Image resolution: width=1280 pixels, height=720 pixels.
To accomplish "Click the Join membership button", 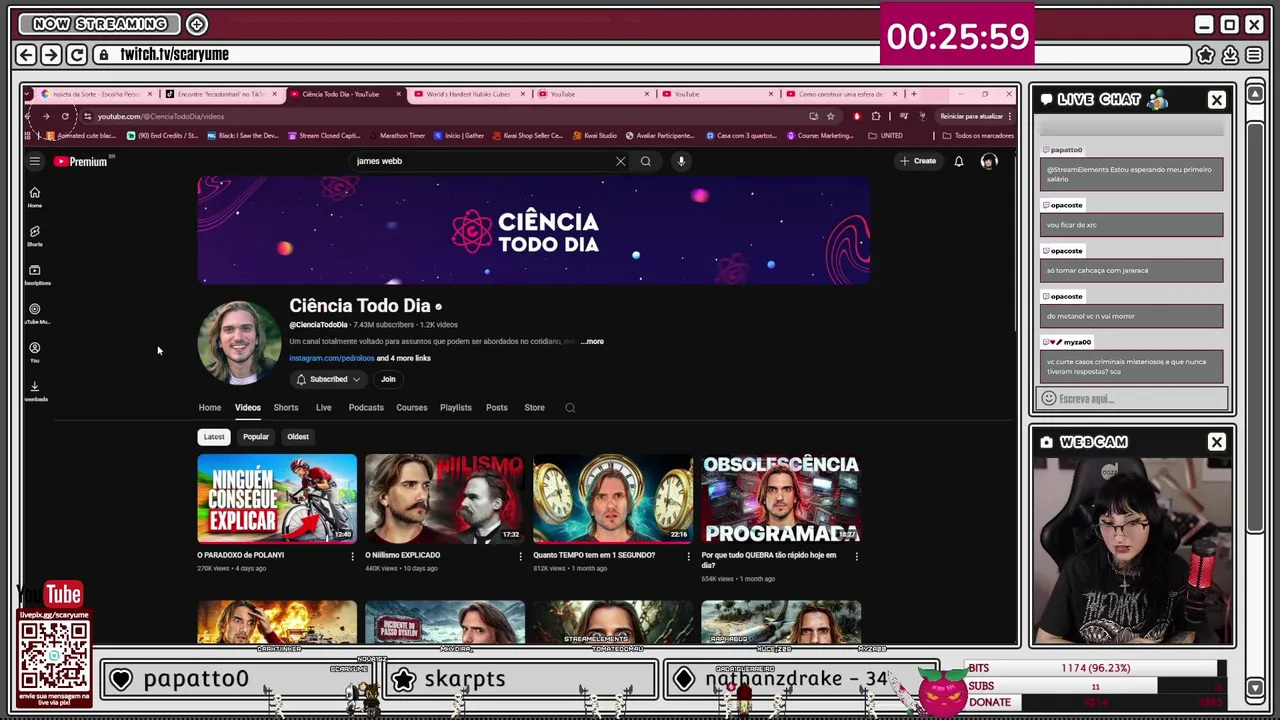I will click(388, 380).
